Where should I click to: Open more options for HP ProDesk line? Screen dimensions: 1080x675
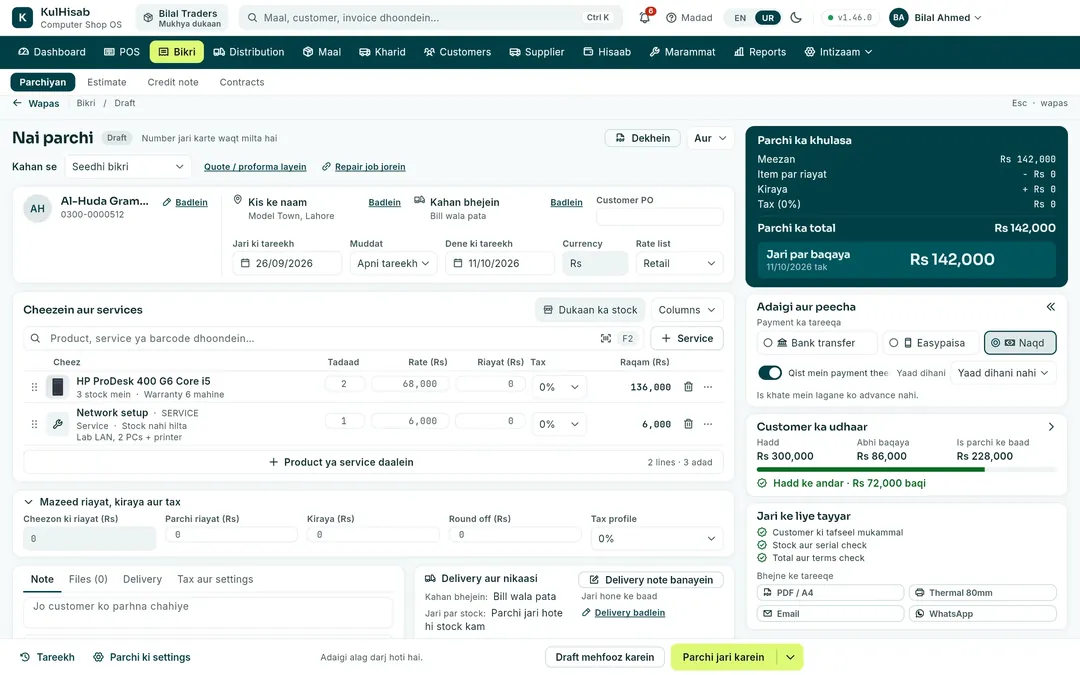[708, 386]
